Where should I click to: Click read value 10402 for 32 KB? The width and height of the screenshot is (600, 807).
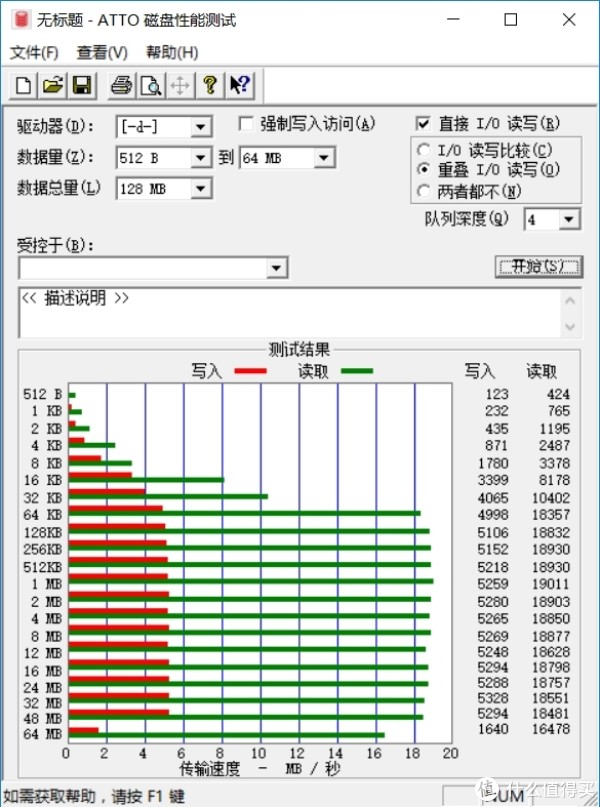551,498
